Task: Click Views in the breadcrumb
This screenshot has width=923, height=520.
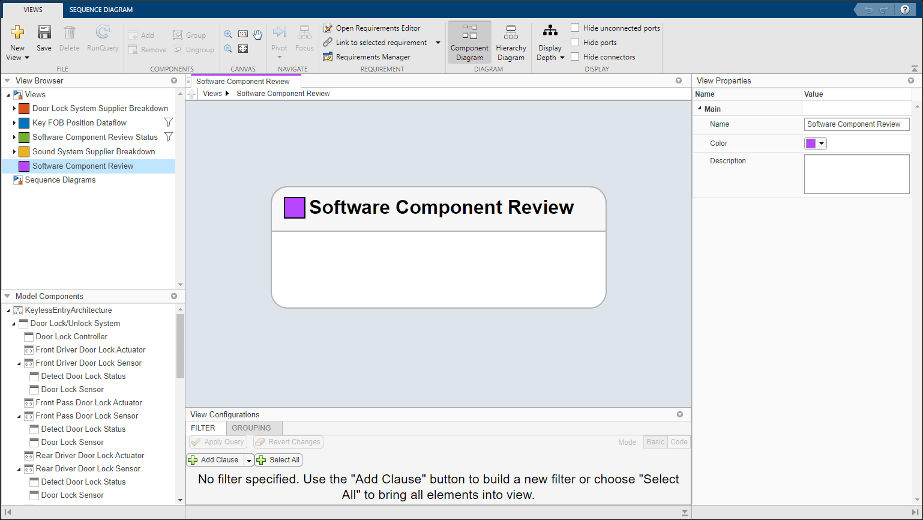Action: coord(213,94)
